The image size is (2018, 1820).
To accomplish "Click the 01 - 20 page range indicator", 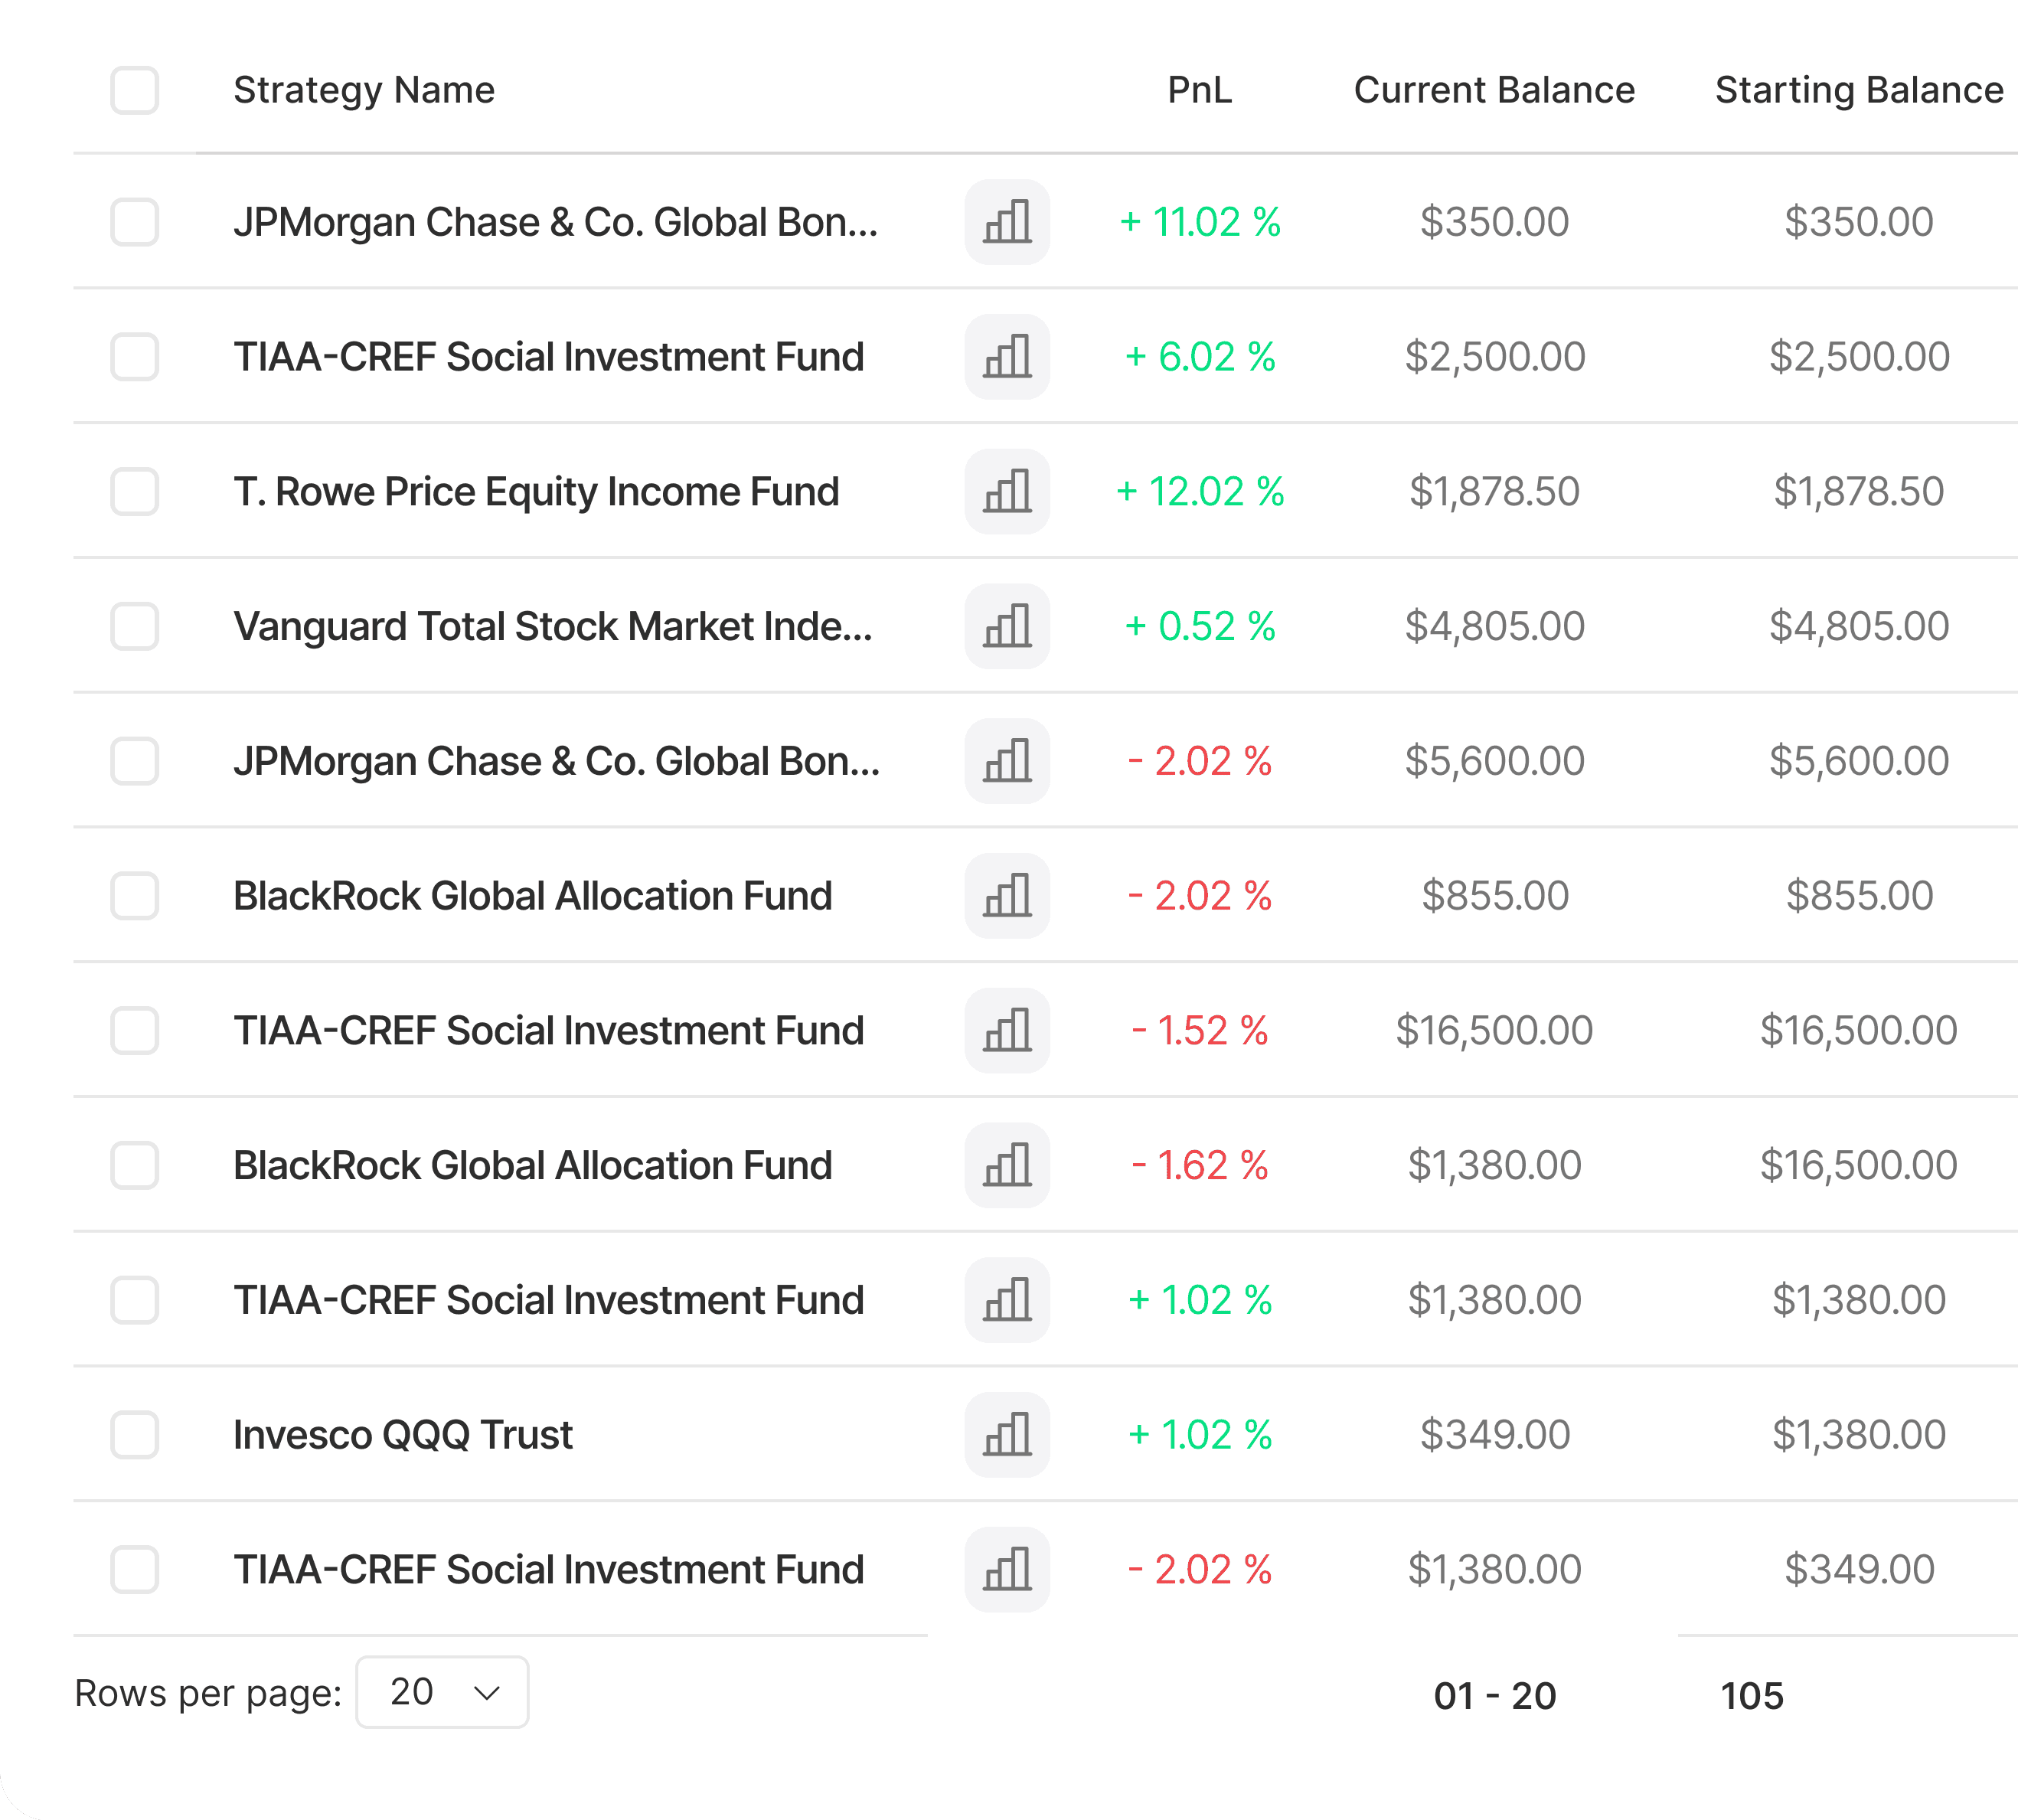I will 1495,1696.
